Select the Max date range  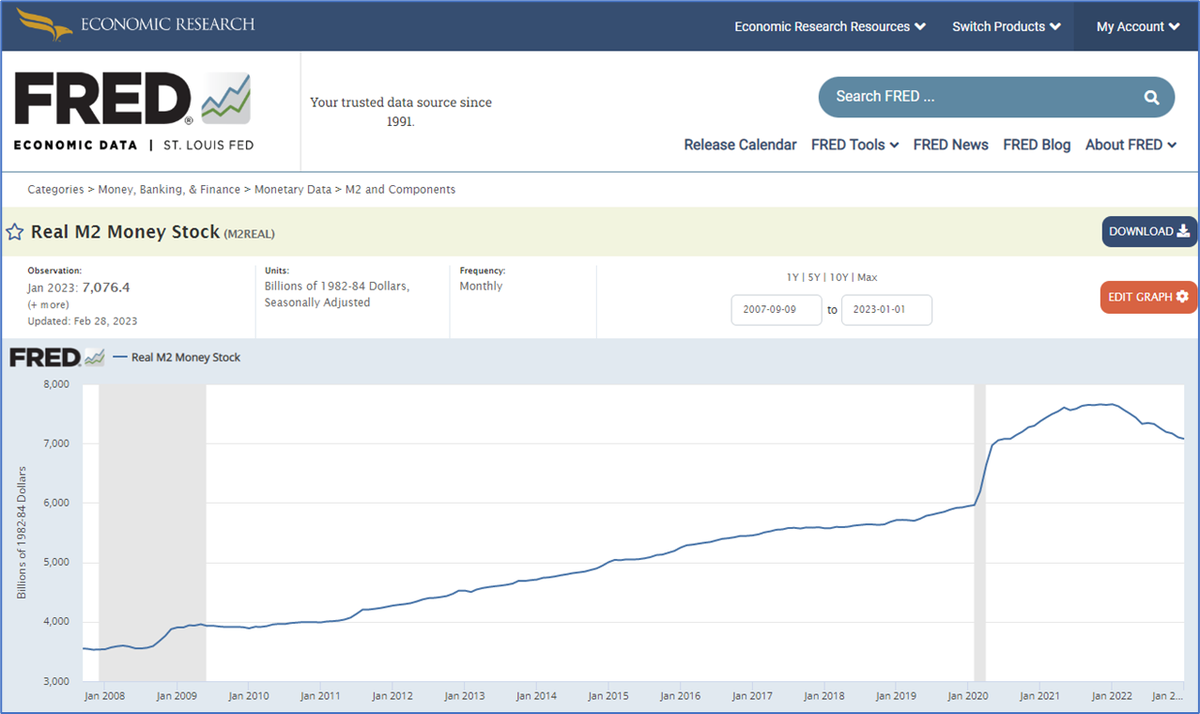pyautogui.click(x=867, y=277)
